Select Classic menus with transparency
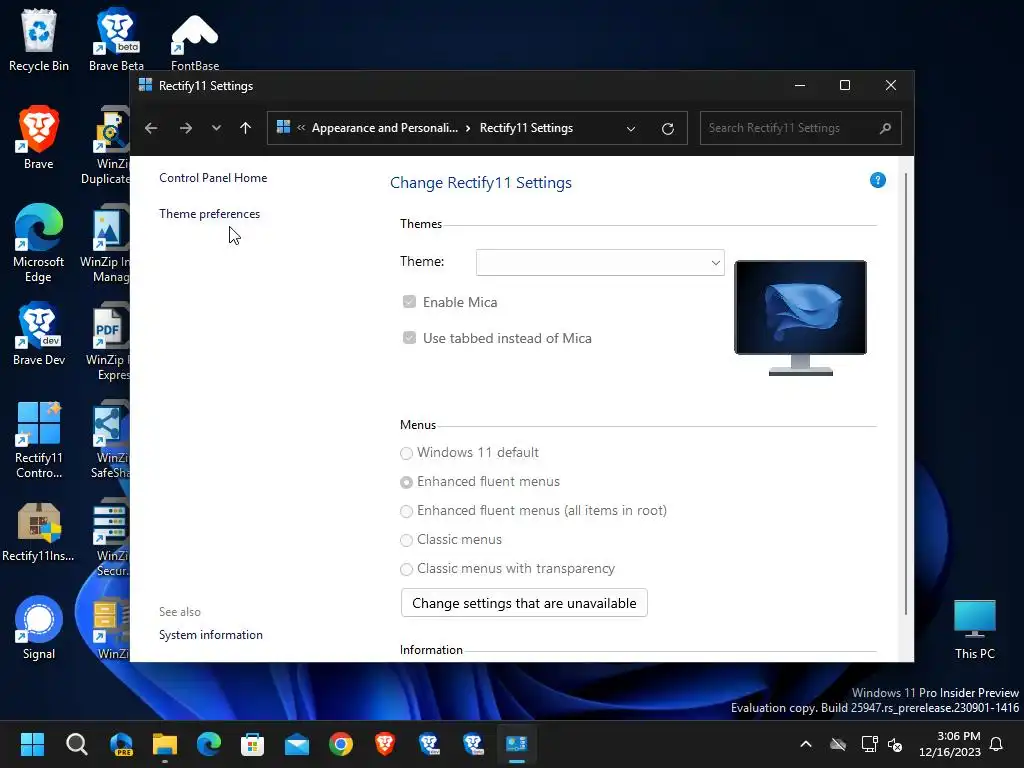Viewport: 1024px width, 768px height. [x=406, y=569]
